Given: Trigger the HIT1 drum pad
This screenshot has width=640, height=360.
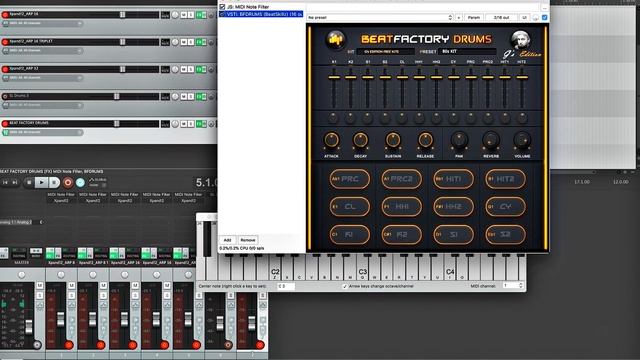Looking at the screenshot, I should coord(453,179).
